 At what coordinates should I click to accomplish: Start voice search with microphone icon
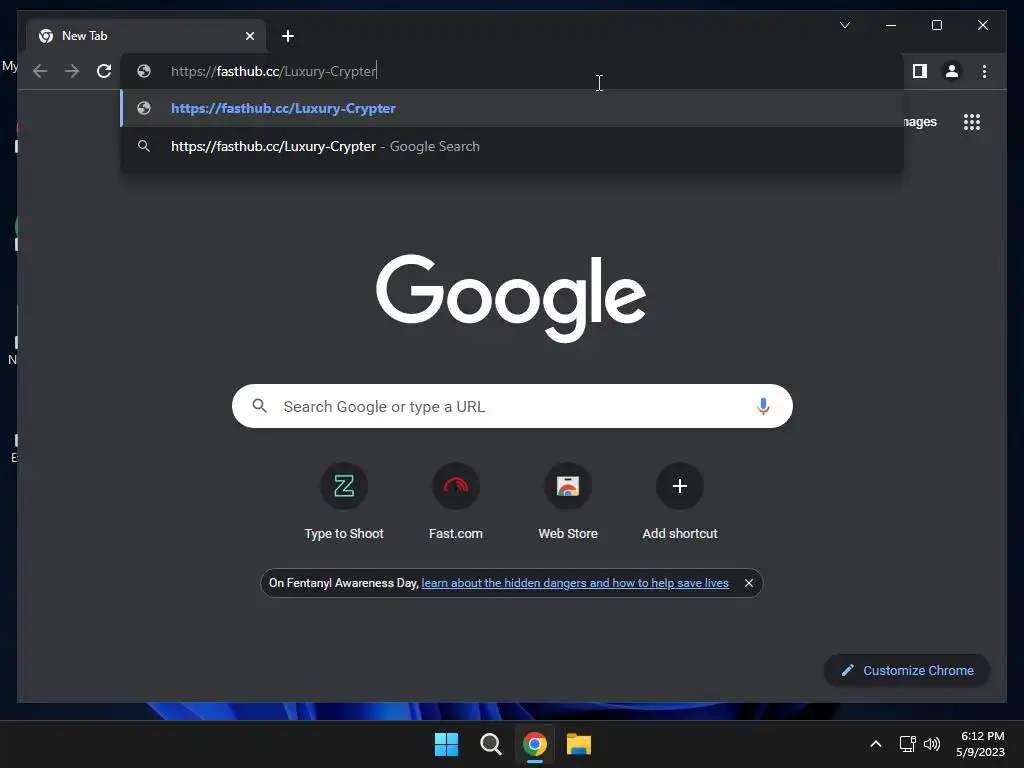[x=763, y=406]
